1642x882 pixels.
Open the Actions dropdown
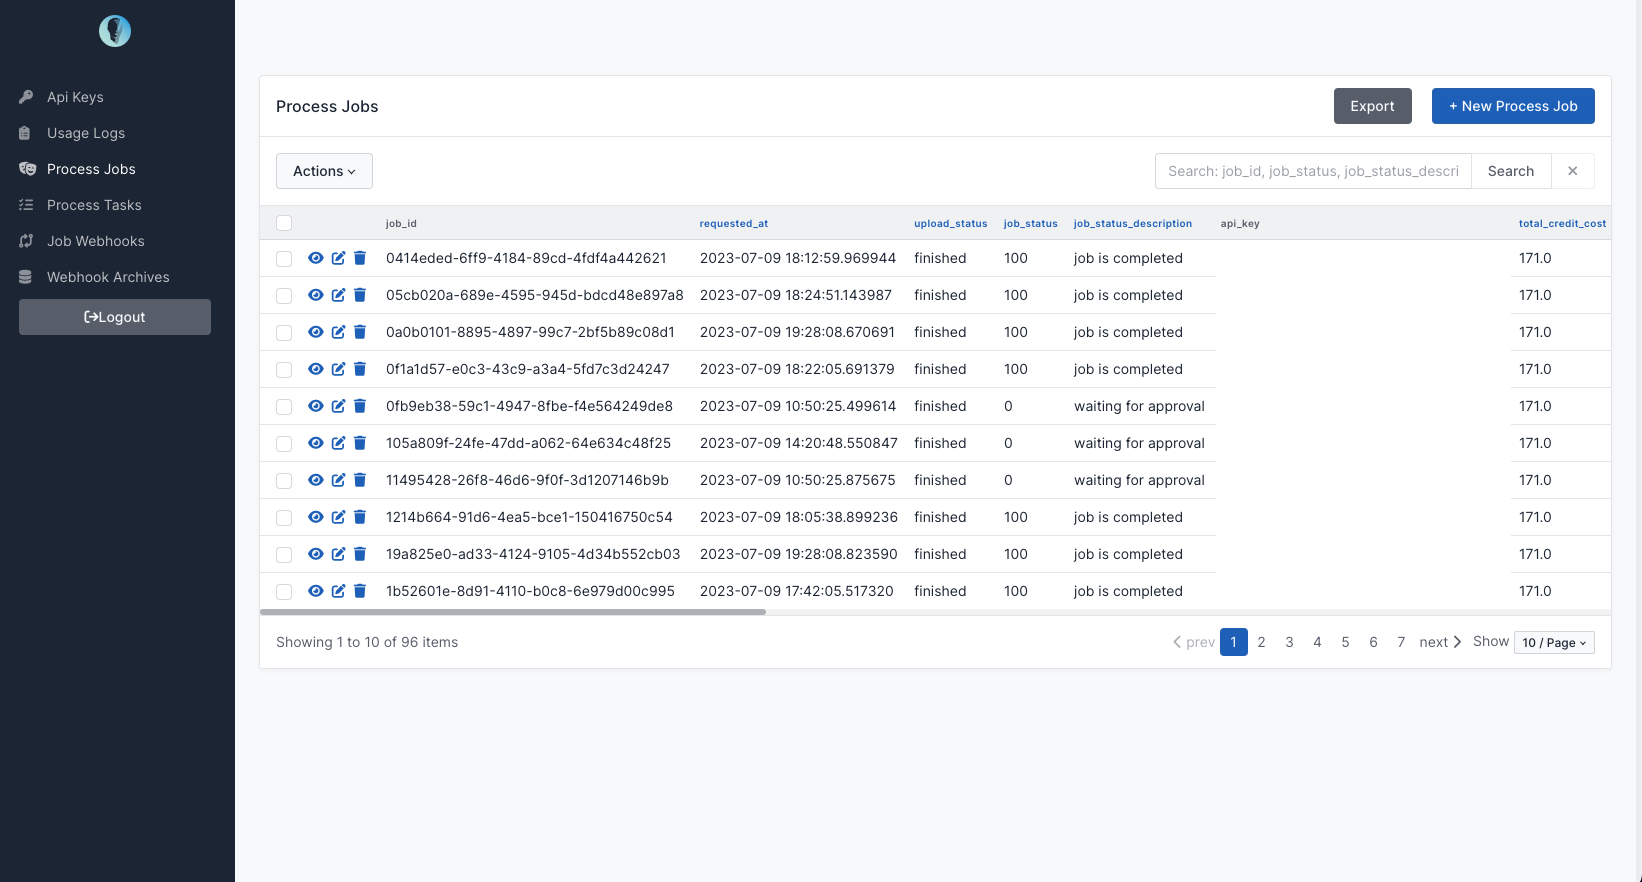pos(324,171)
